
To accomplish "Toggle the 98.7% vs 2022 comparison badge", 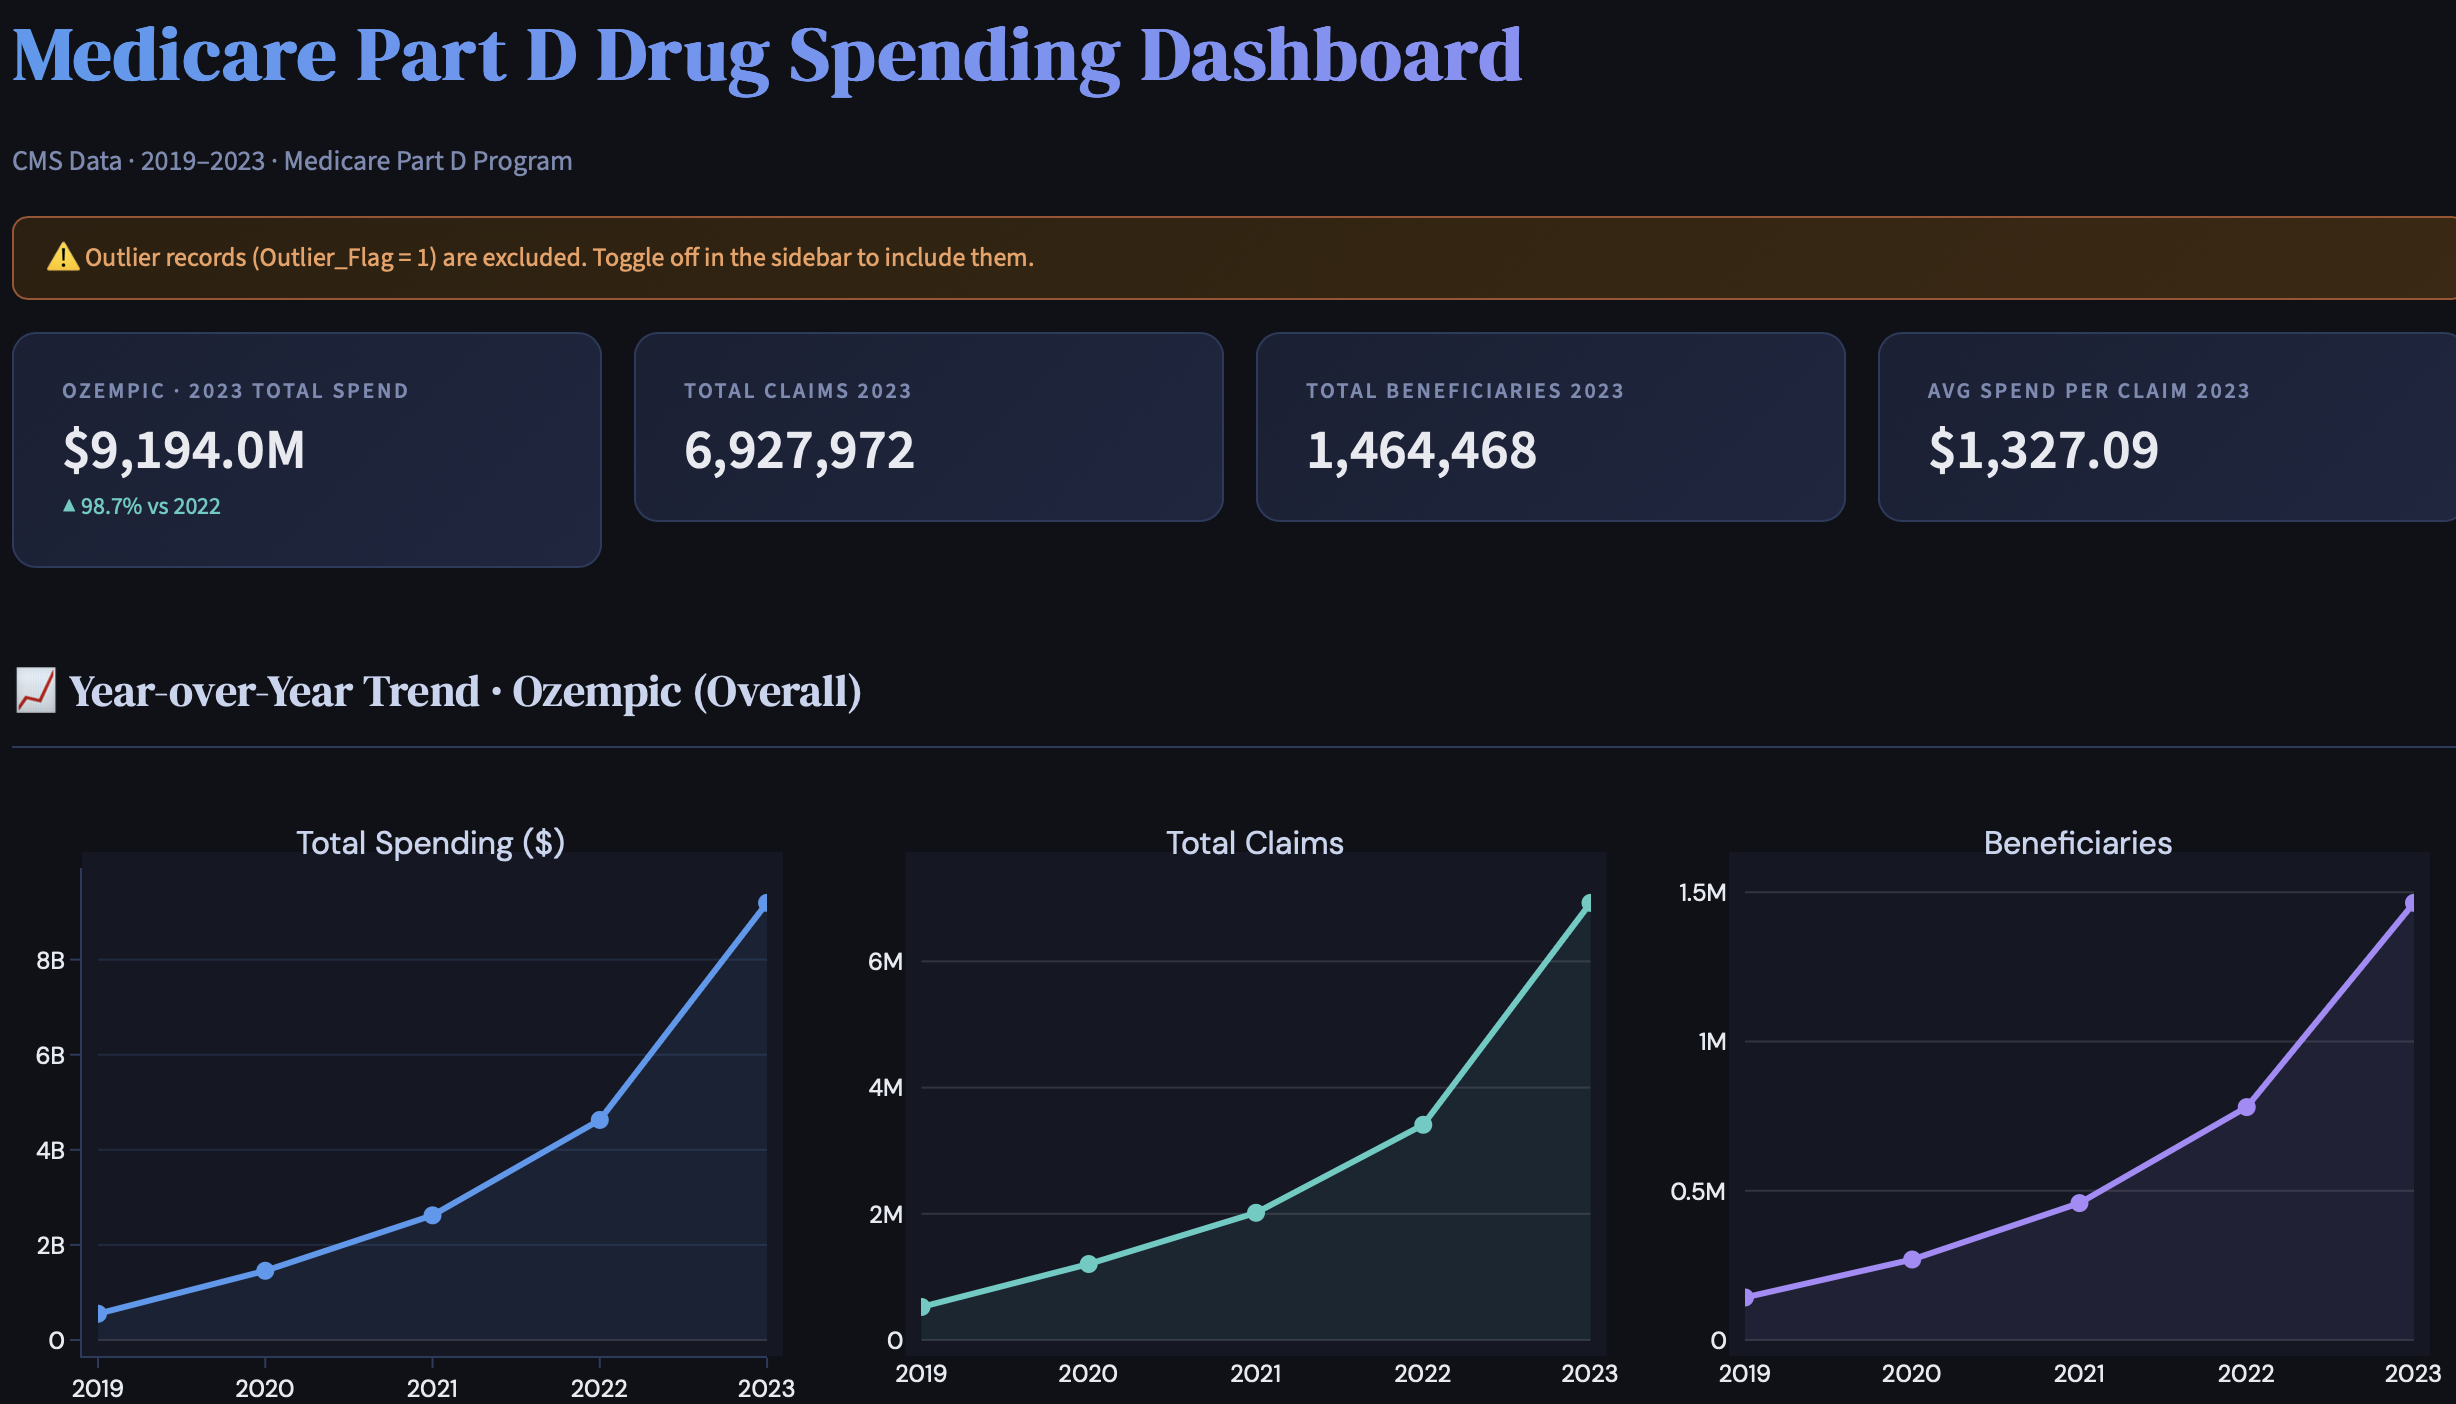I will [x=141, y=506].
